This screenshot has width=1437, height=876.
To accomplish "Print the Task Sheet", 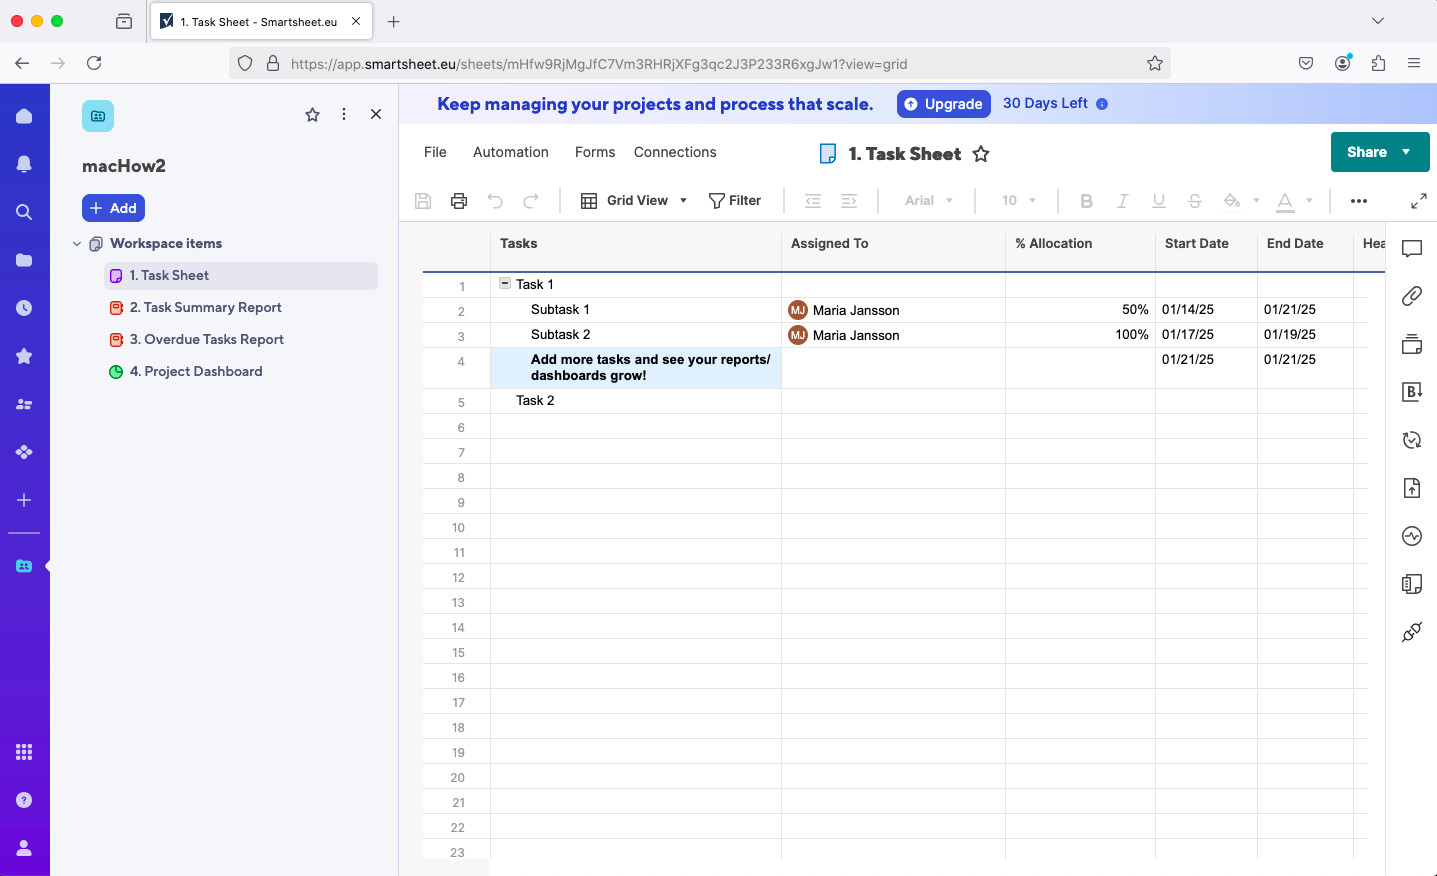I will [x=458, y=200].
